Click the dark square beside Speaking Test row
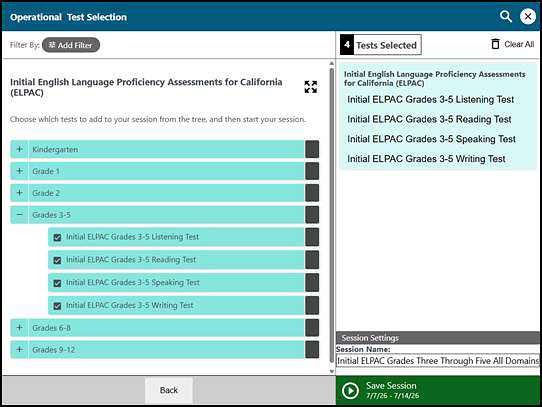The image size is (542, 407). 312,283
